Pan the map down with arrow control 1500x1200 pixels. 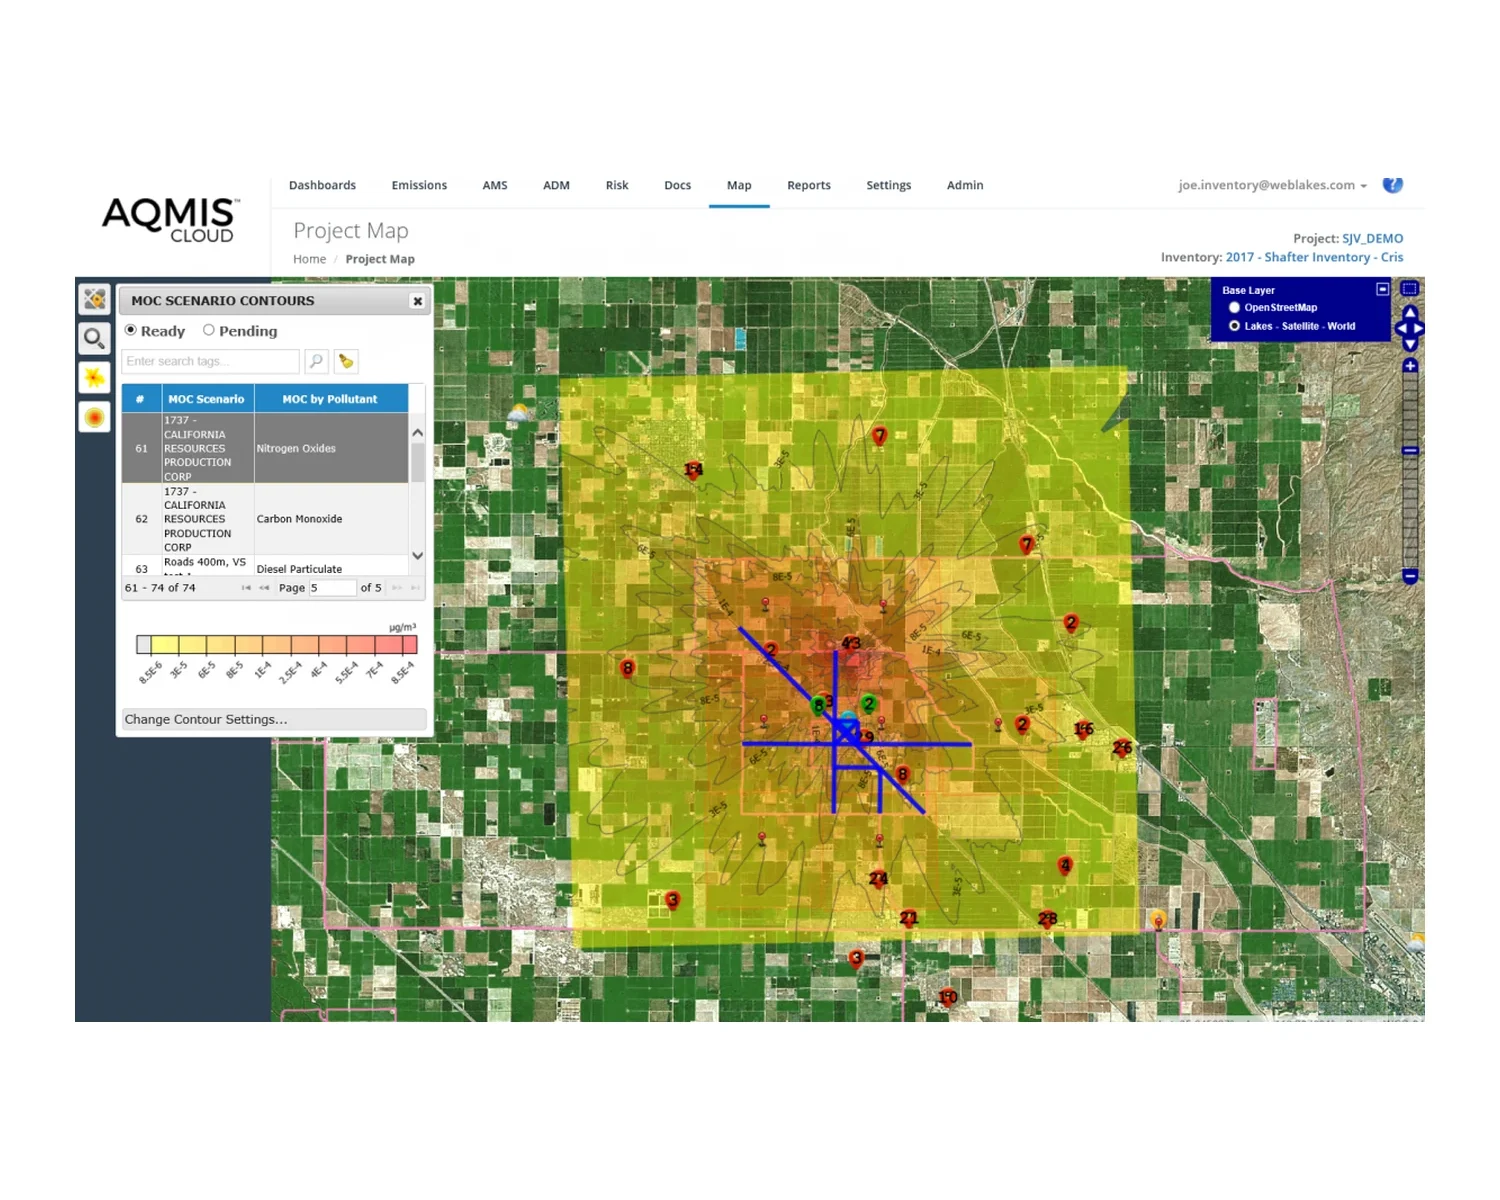pos(1410,344)
